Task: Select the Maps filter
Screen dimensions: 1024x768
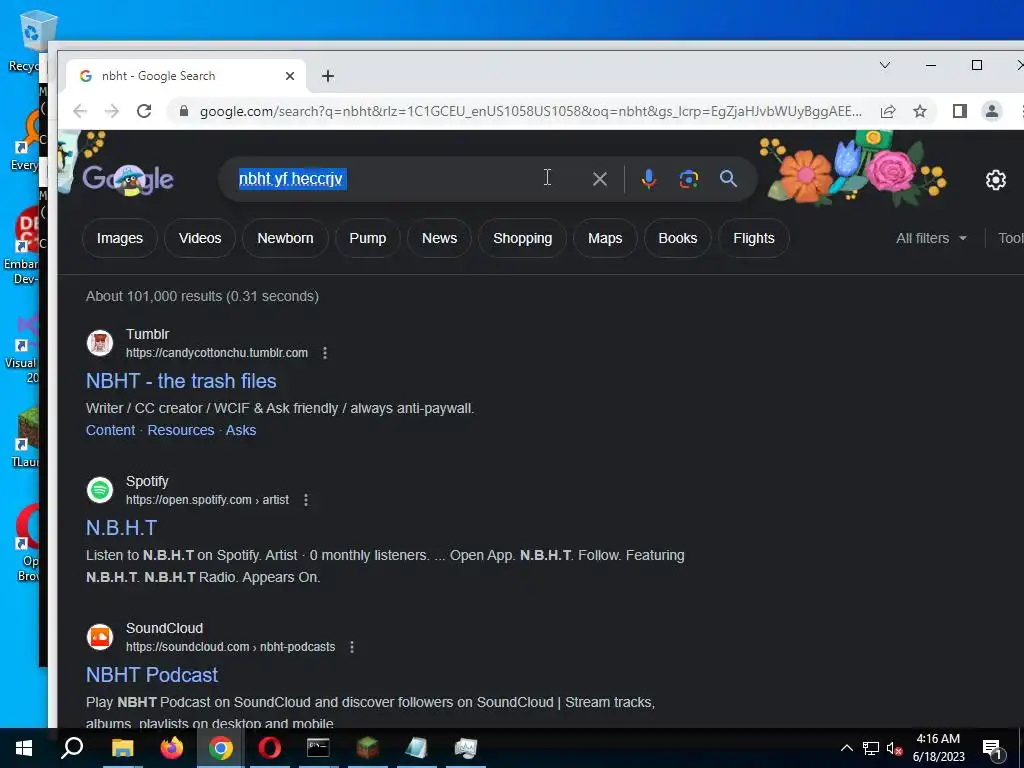Action: (x=605, y=238)
